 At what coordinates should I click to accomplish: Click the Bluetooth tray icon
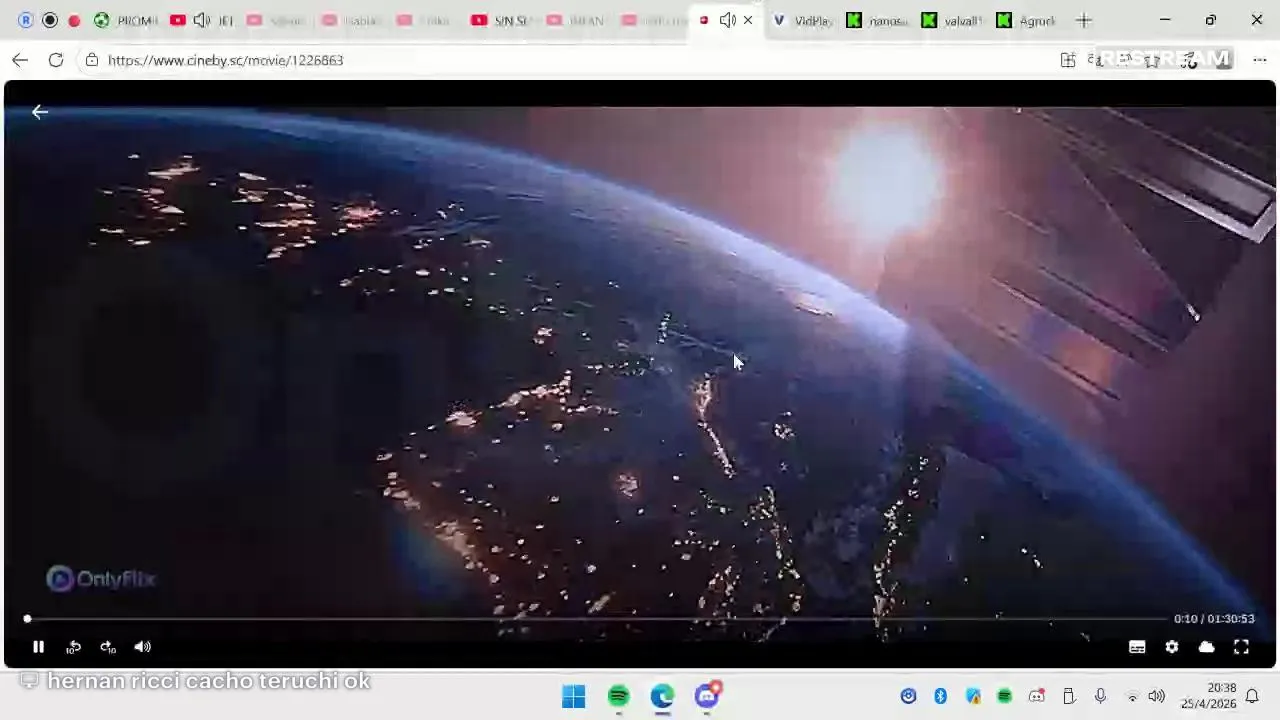[x=940, y=696]
